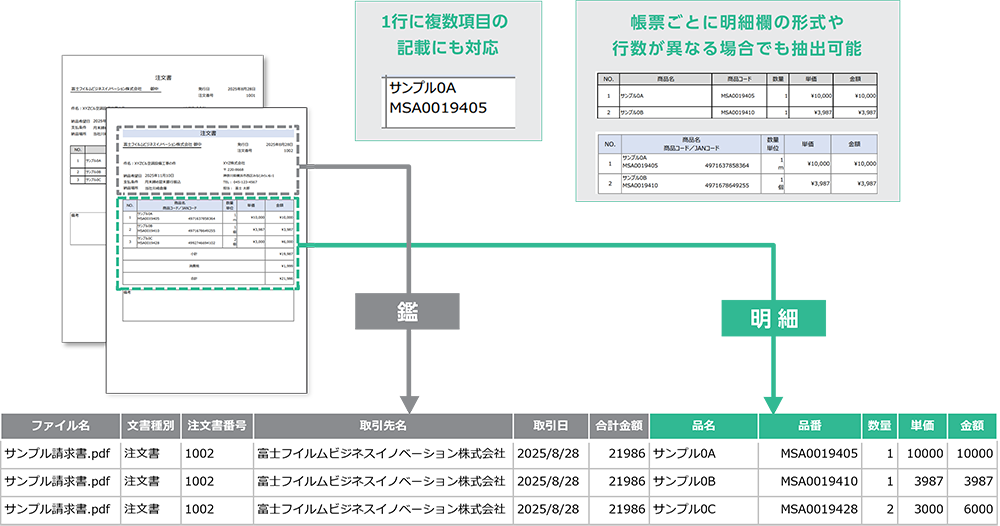Select the green 品番 column header

tap(810, 425)
